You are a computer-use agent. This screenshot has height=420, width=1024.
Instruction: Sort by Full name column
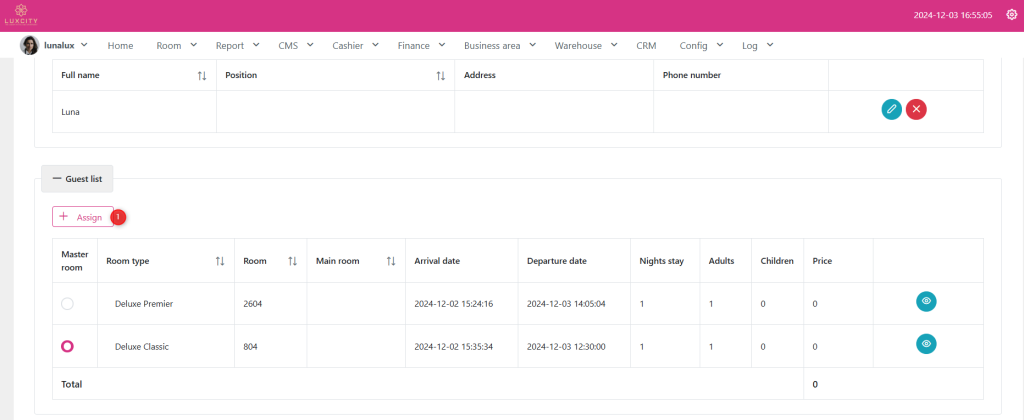coord(202,76)
